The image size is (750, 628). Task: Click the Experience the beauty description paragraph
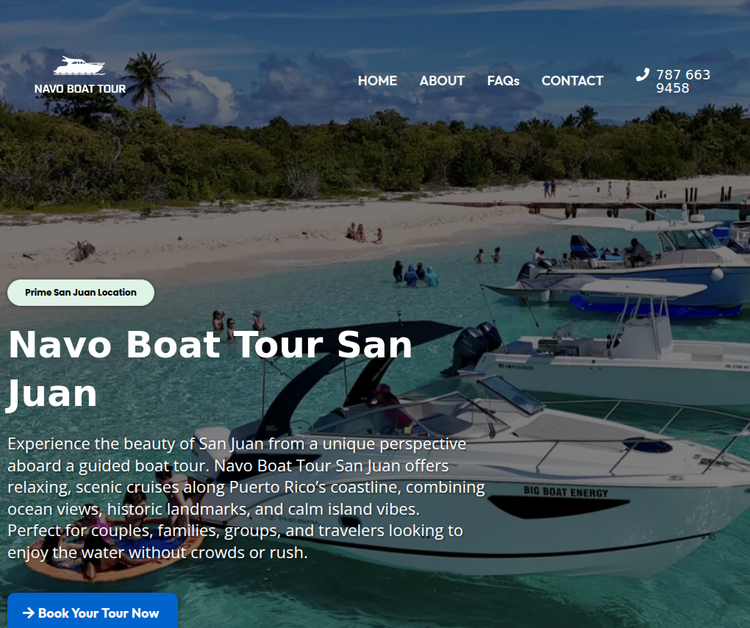[246, 498]
